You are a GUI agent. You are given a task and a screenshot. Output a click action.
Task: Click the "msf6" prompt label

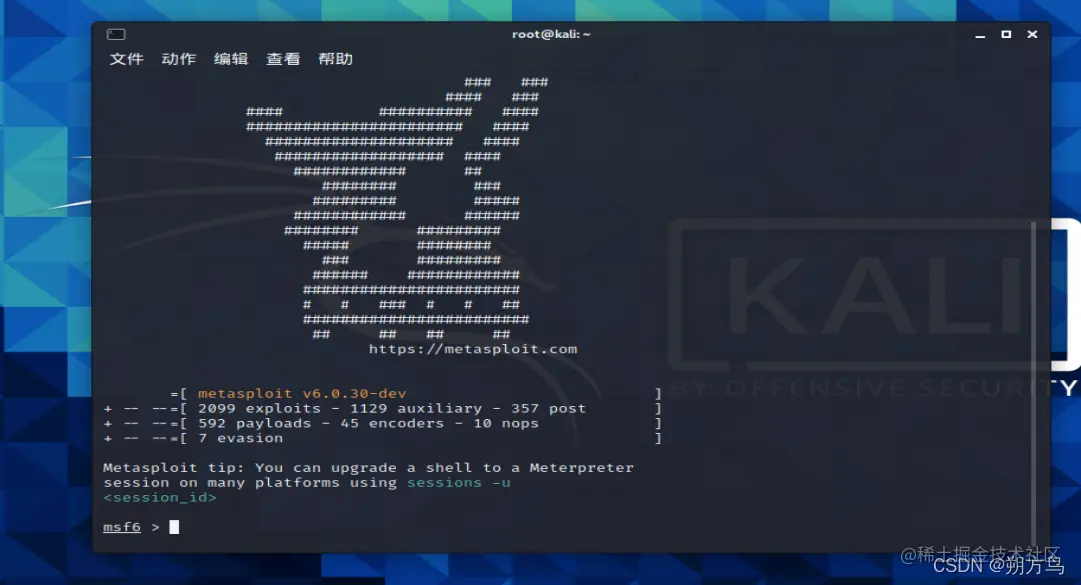tap(122, 527)
